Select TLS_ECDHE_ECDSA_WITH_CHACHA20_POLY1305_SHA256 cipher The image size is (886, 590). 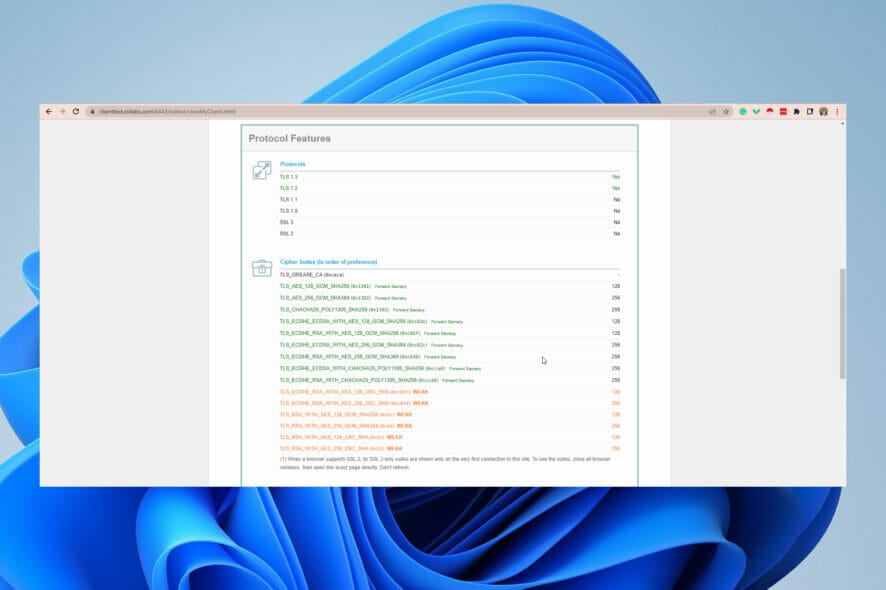(450, 368)
